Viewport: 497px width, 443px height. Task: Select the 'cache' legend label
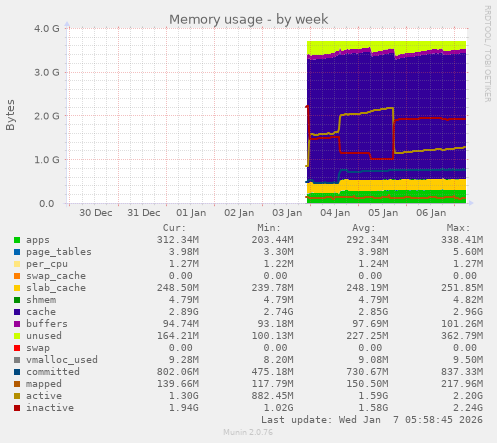coord(41,312)
